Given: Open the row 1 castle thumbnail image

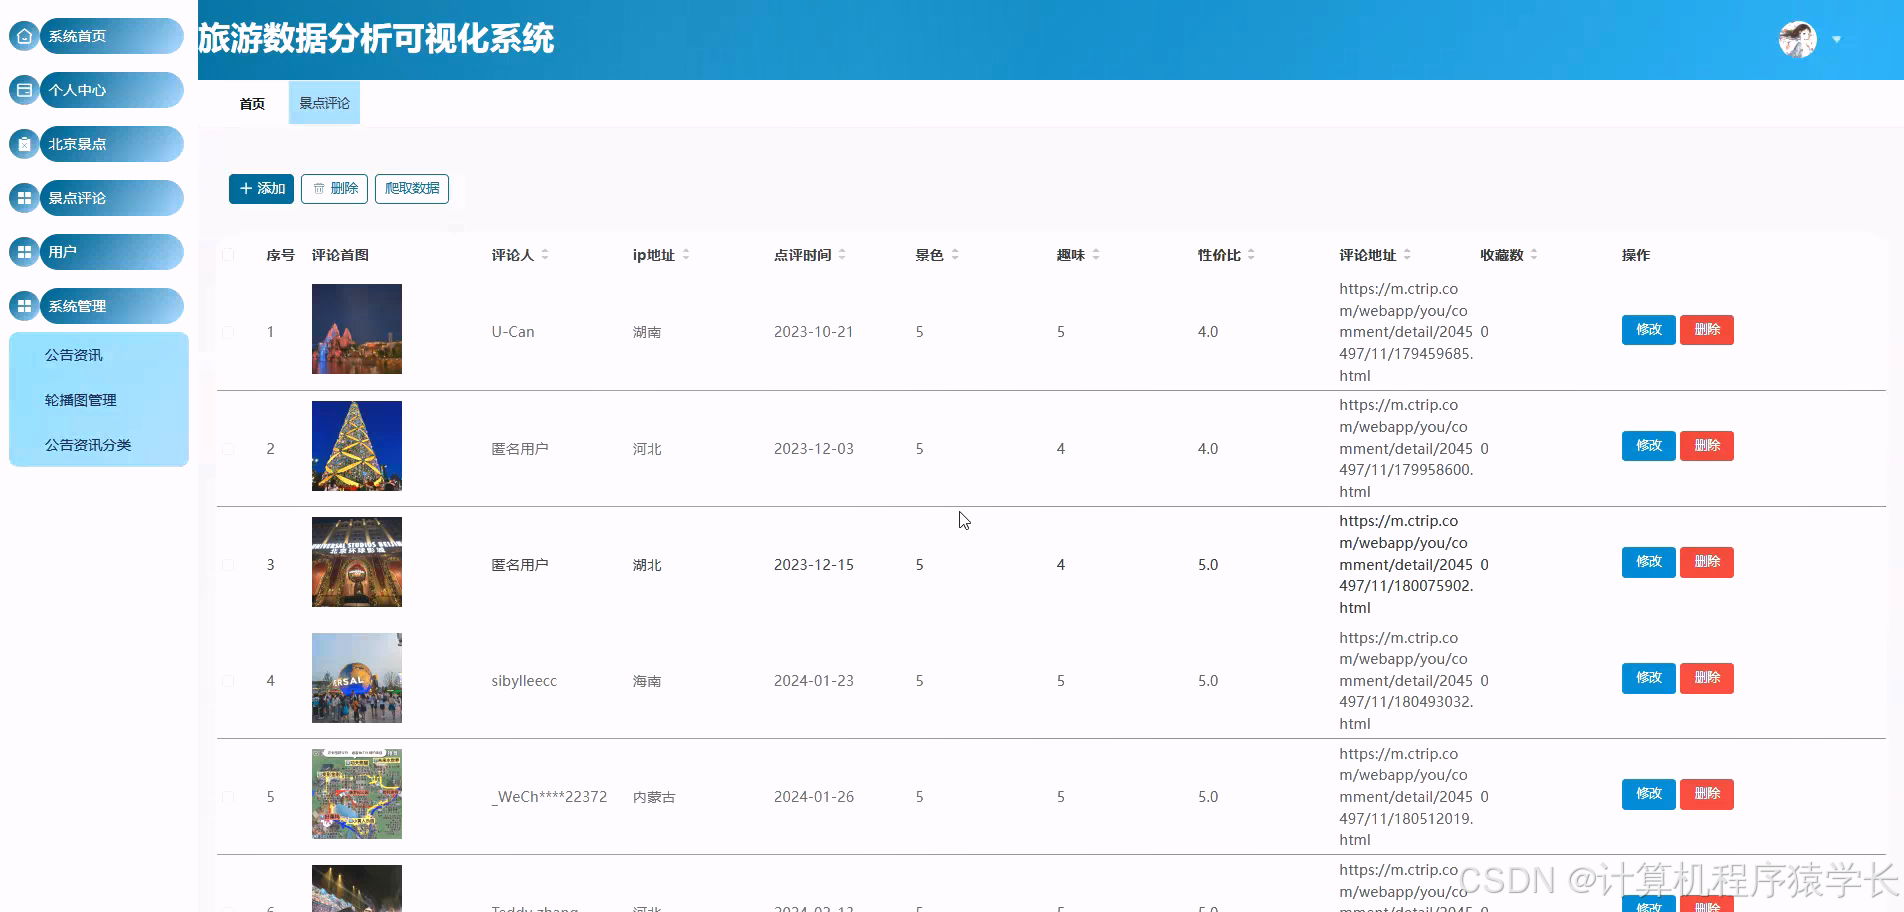Looking at the screenshot, I should pos(357,329).
